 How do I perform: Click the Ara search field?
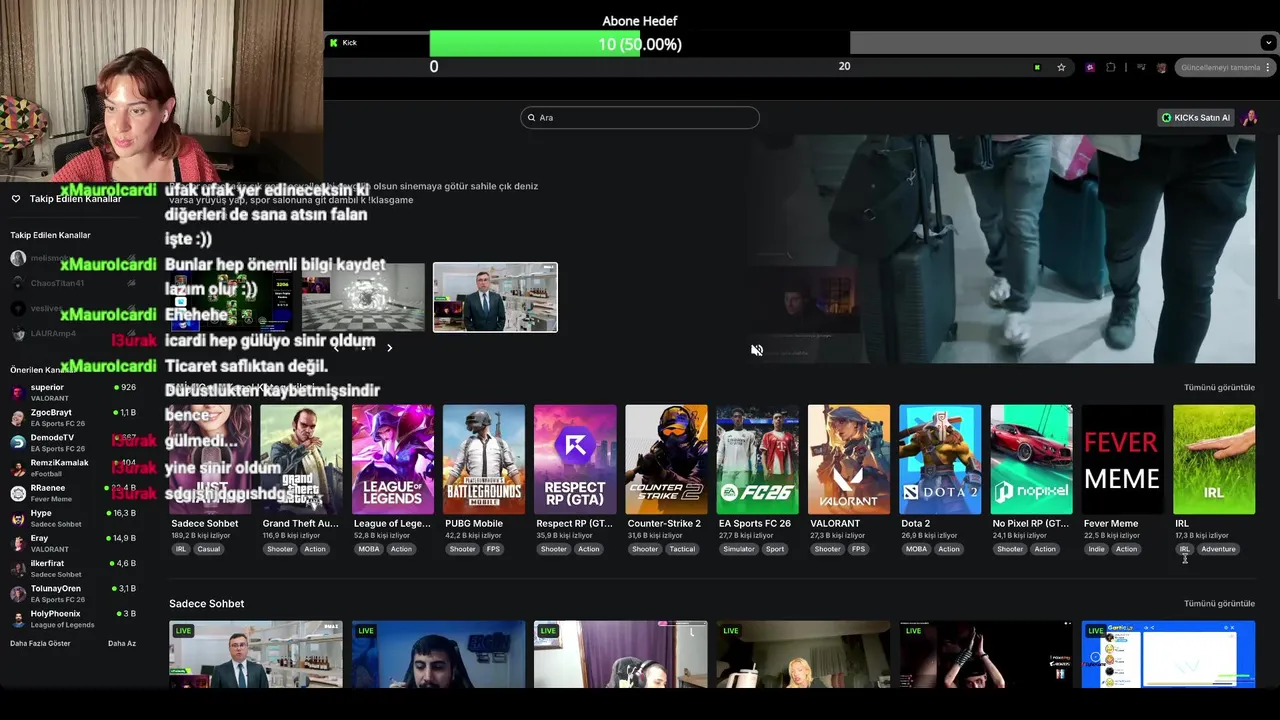pos(640,117)
